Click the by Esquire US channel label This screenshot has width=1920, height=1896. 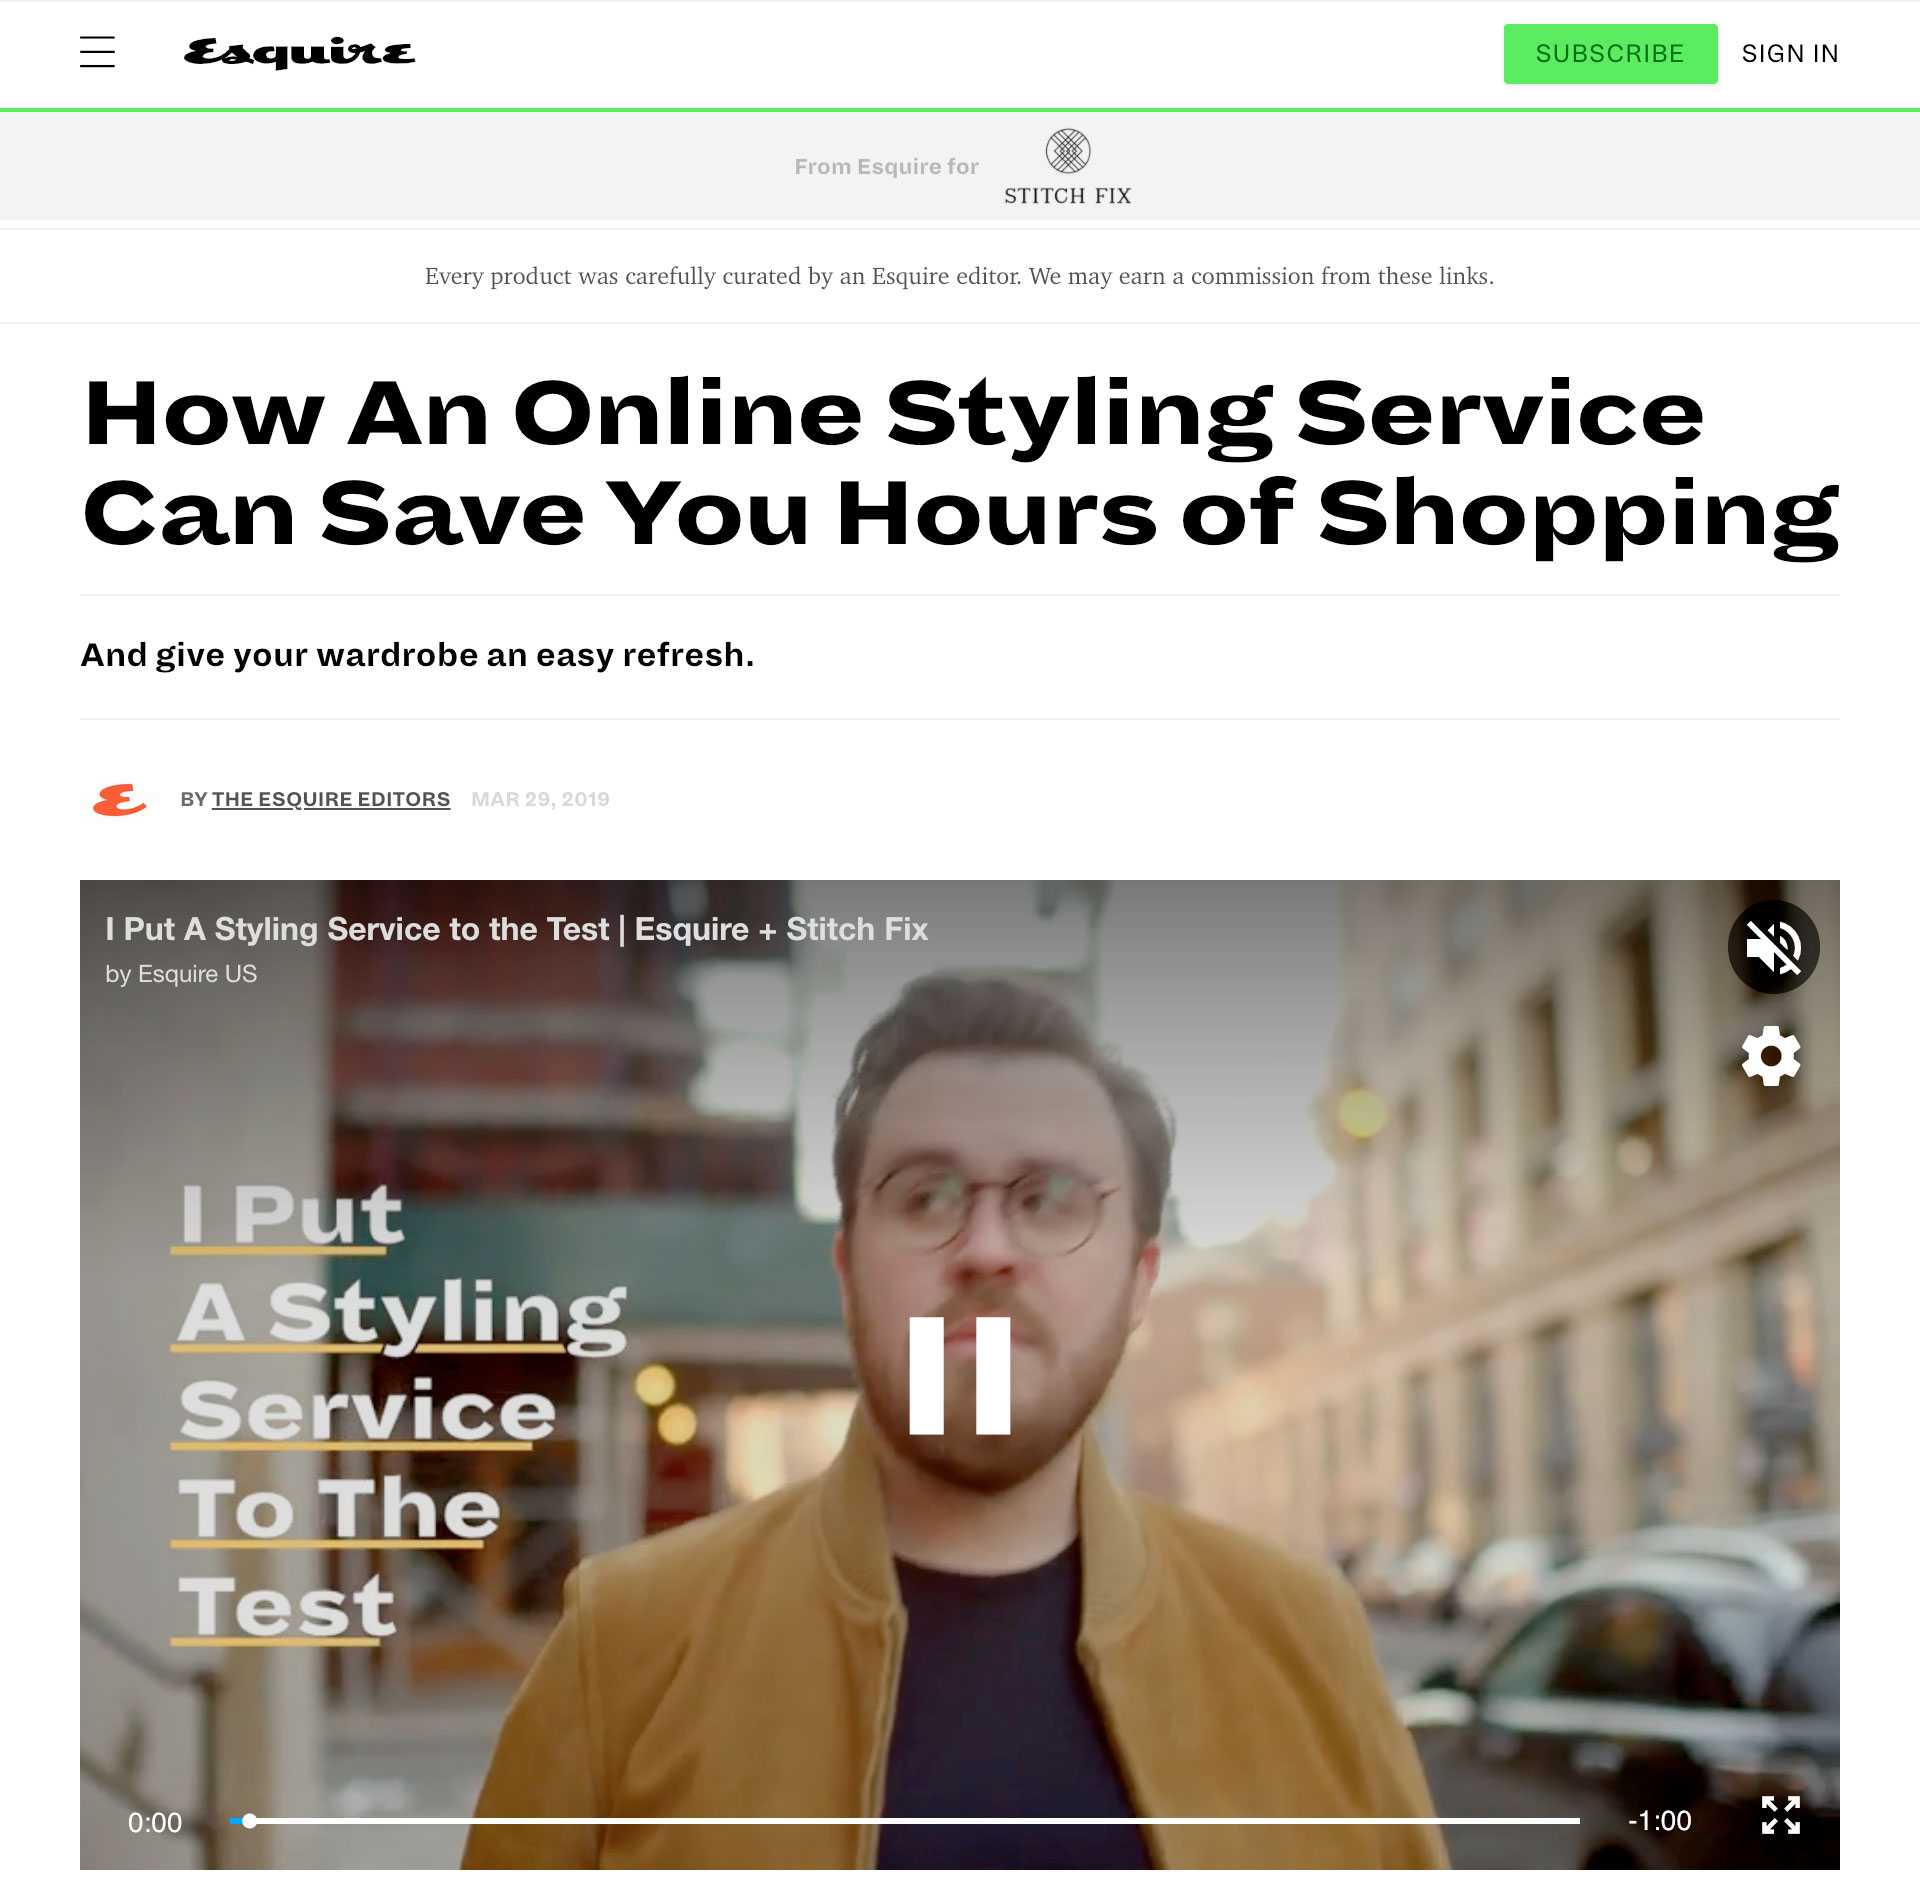[x=181, y=974]
